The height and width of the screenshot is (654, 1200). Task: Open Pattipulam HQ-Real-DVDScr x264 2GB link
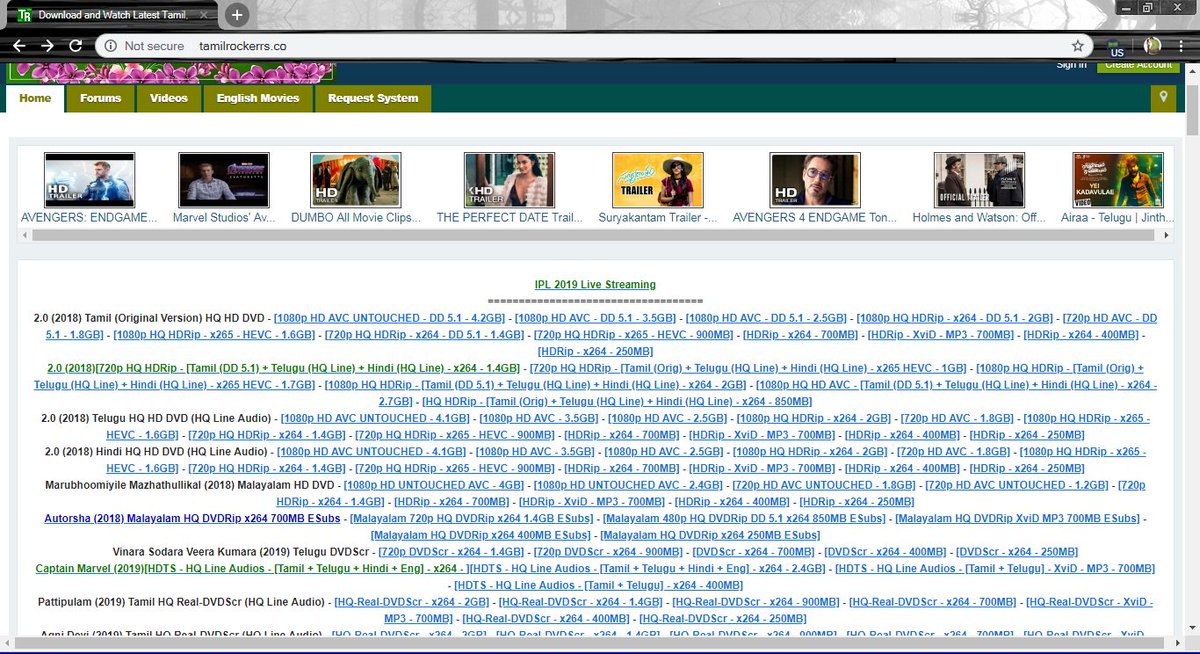[x=411, y=602]
